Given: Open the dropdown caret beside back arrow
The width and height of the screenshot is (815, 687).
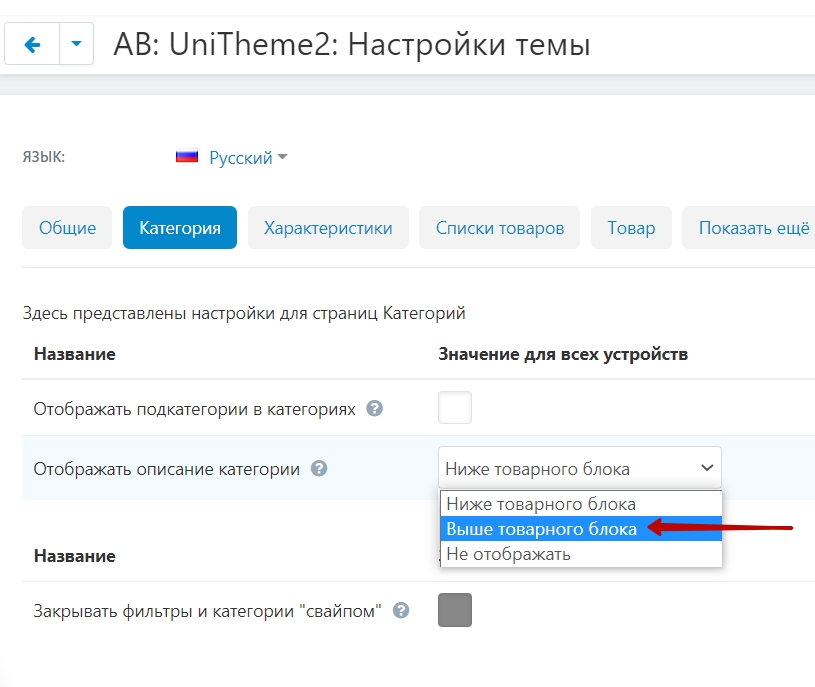Looking at the screenshot, I should (77, 44).
